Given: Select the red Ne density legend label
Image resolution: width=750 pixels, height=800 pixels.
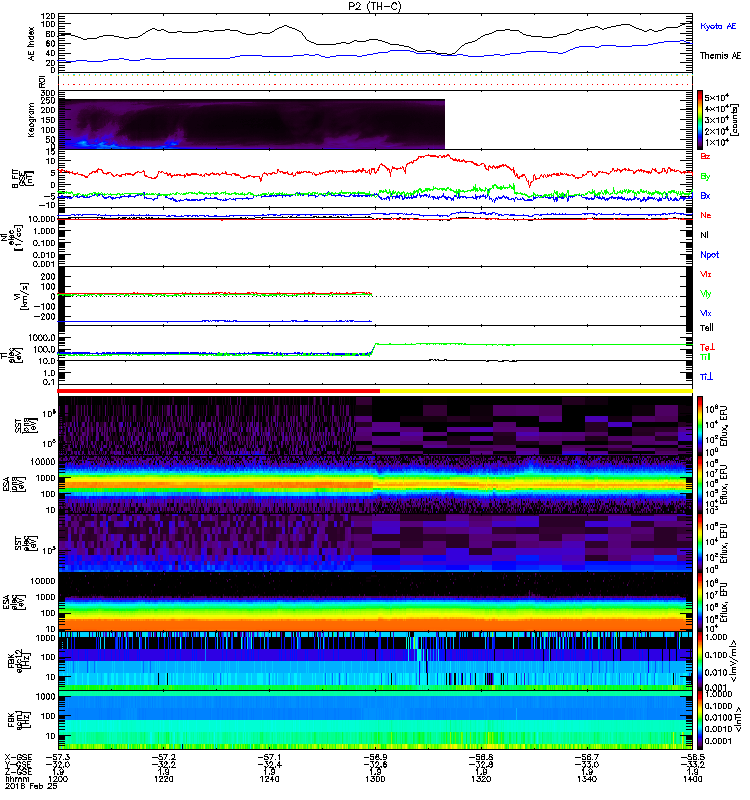Looking at the screenshot, I should (705, 215).
